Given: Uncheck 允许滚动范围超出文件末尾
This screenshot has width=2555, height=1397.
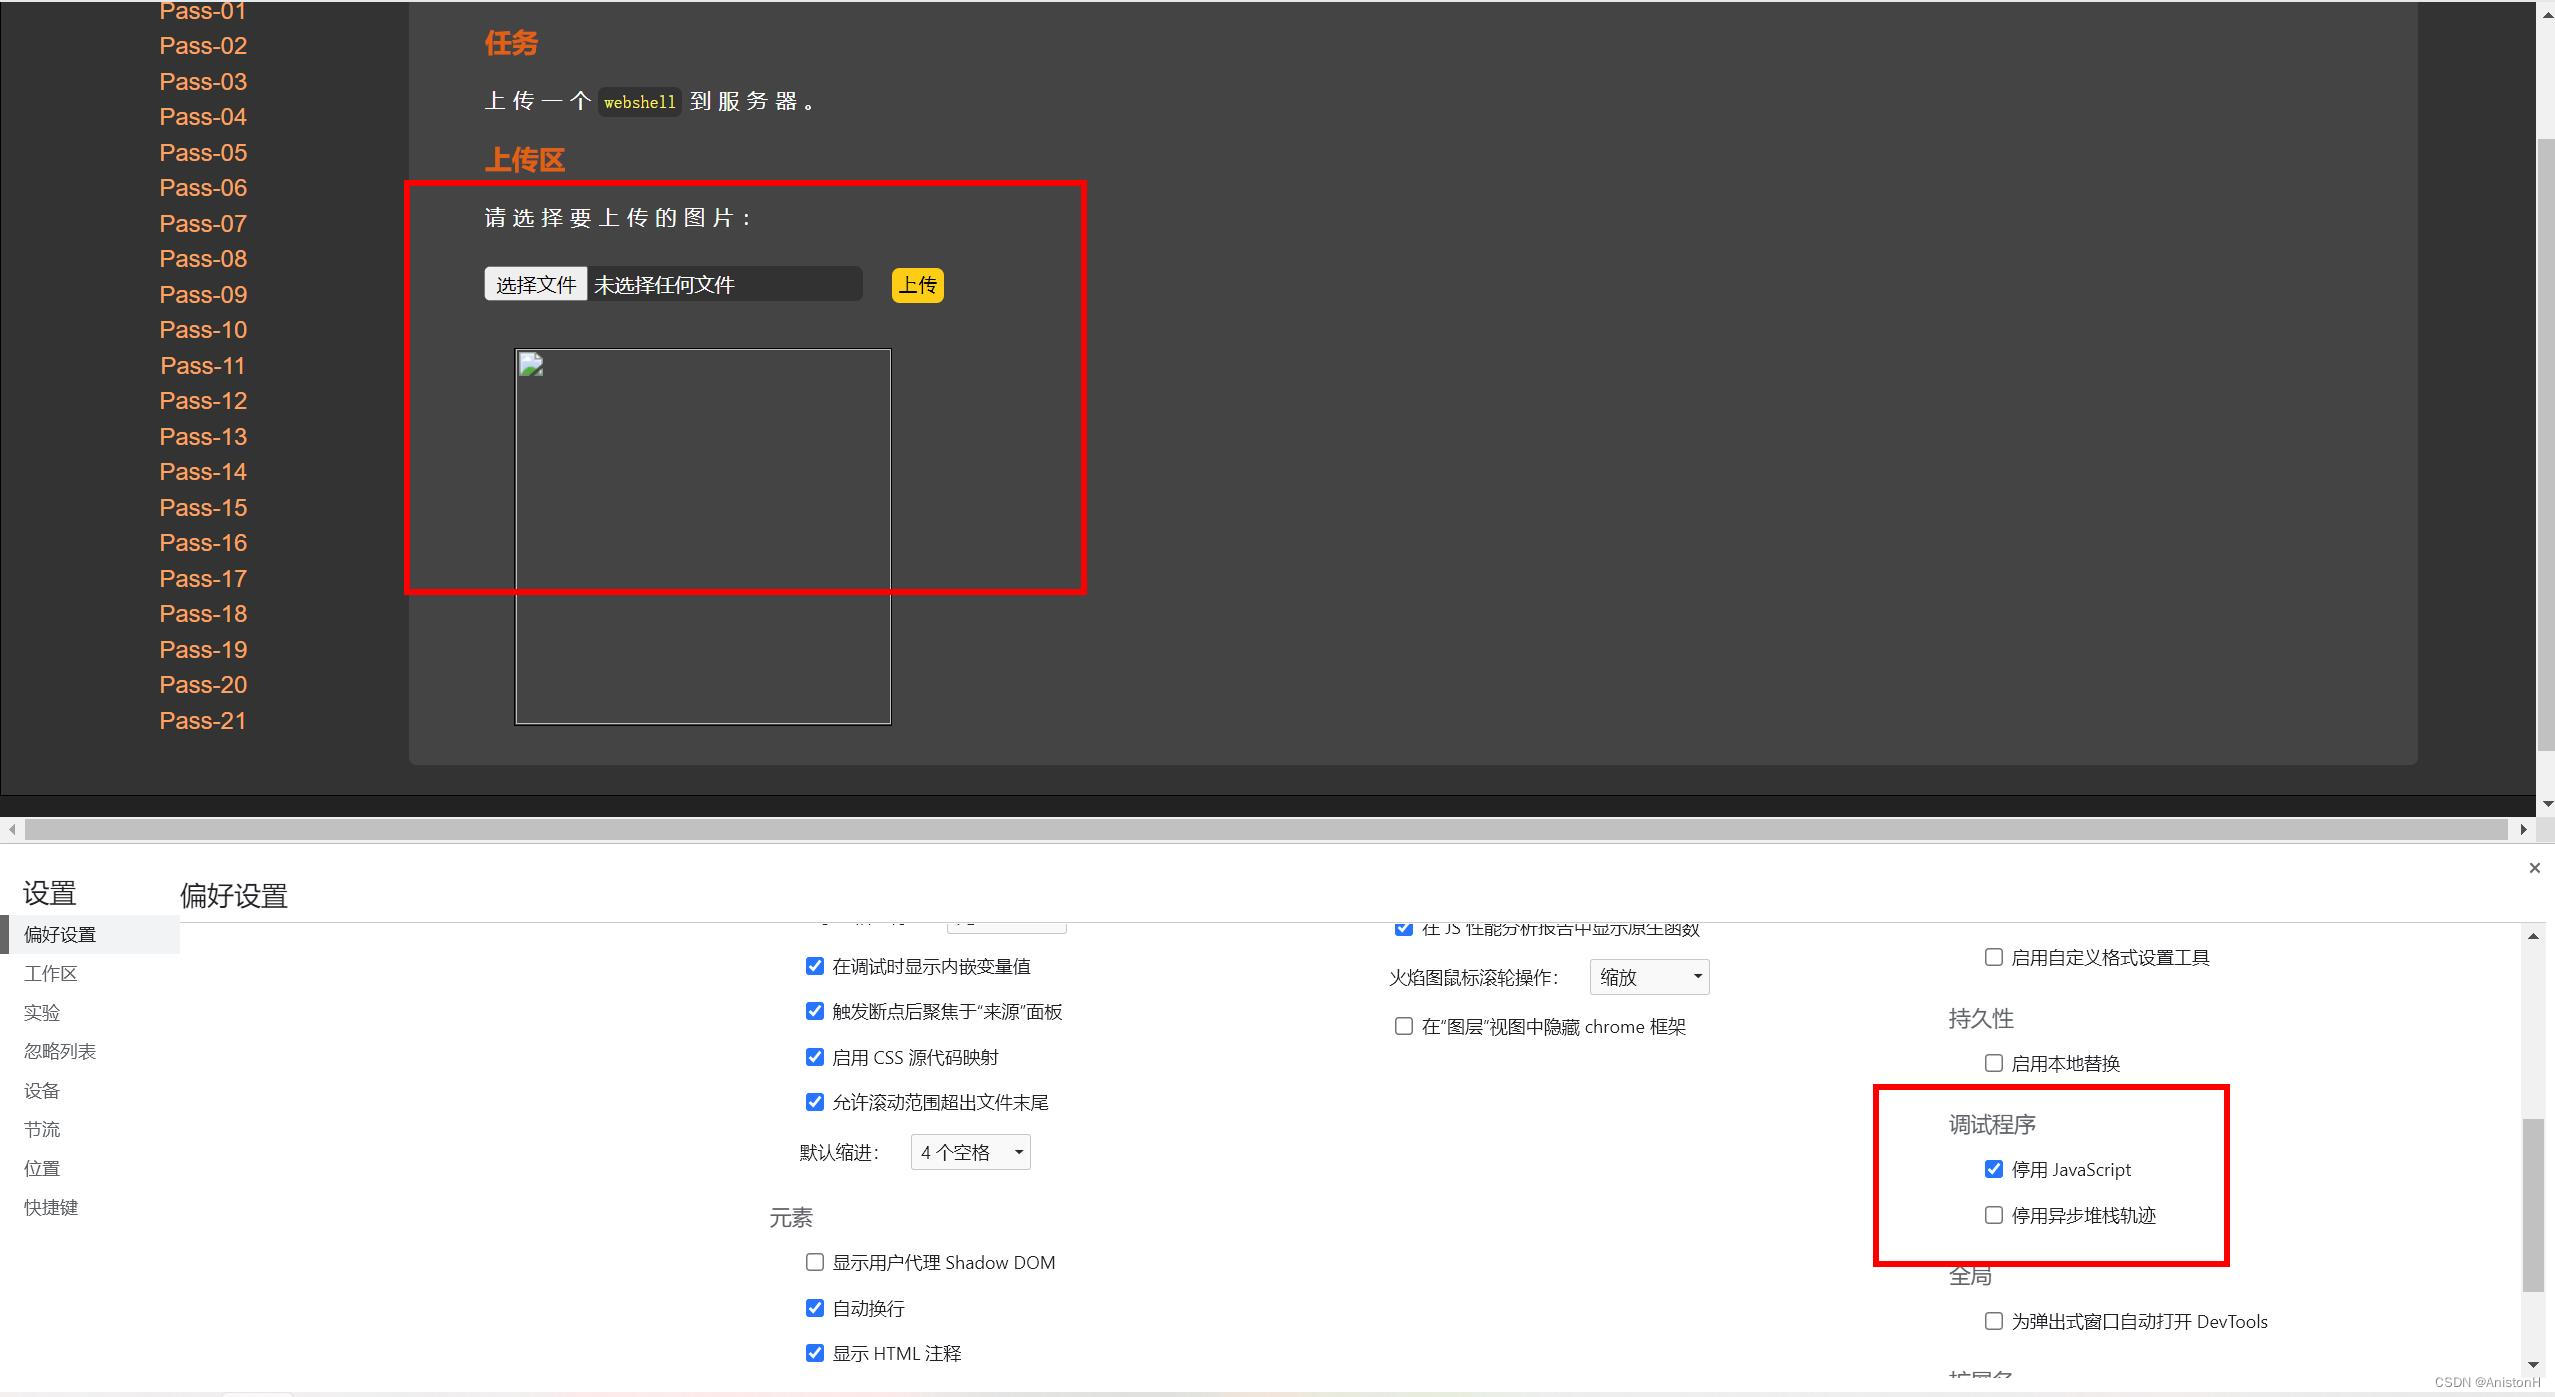Looking at the screenshot, I should (x=814, y=1102).
